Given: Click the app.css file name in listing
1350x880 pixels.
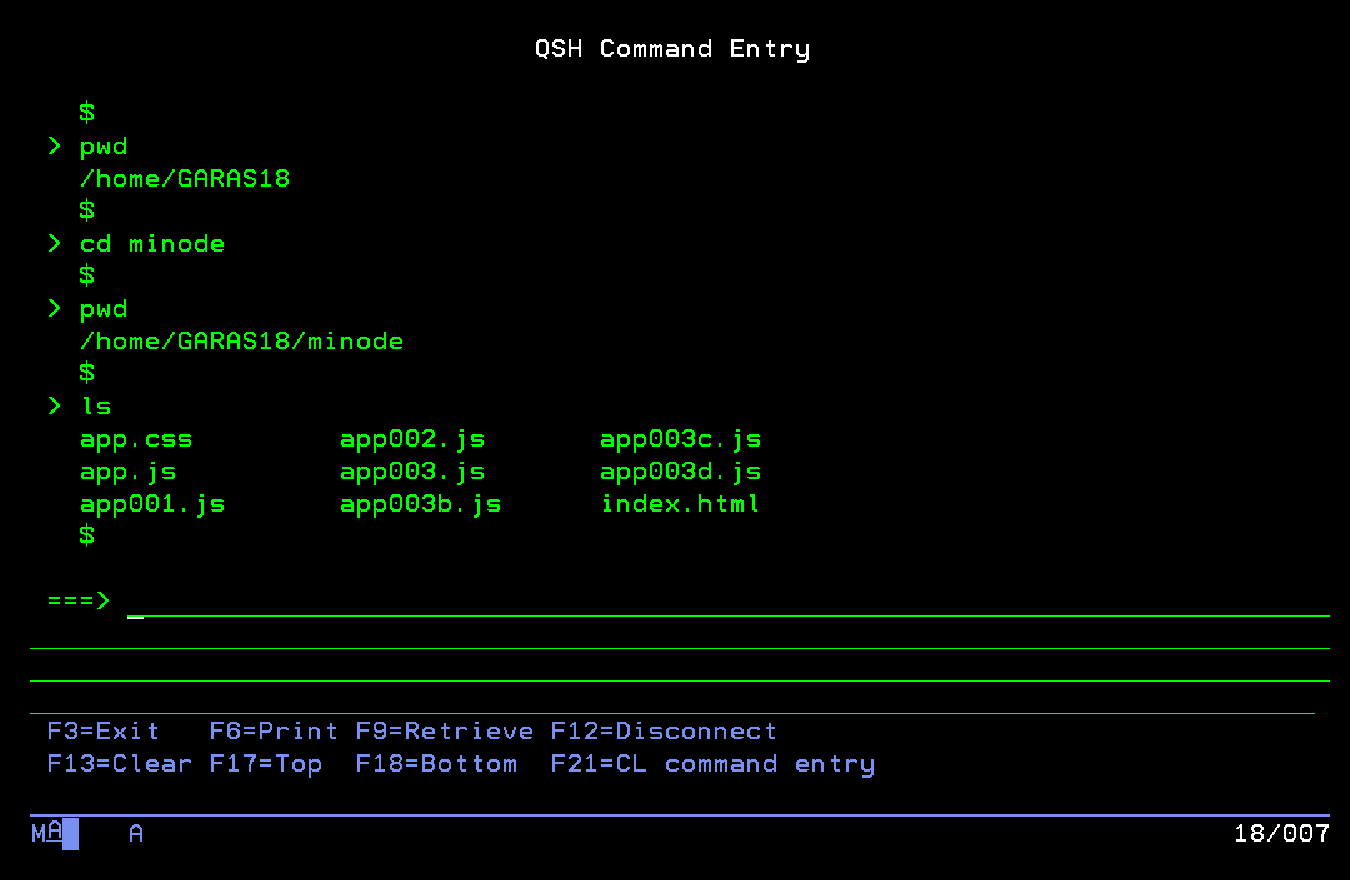Looking at the screenshot, I should coord(136,439).
